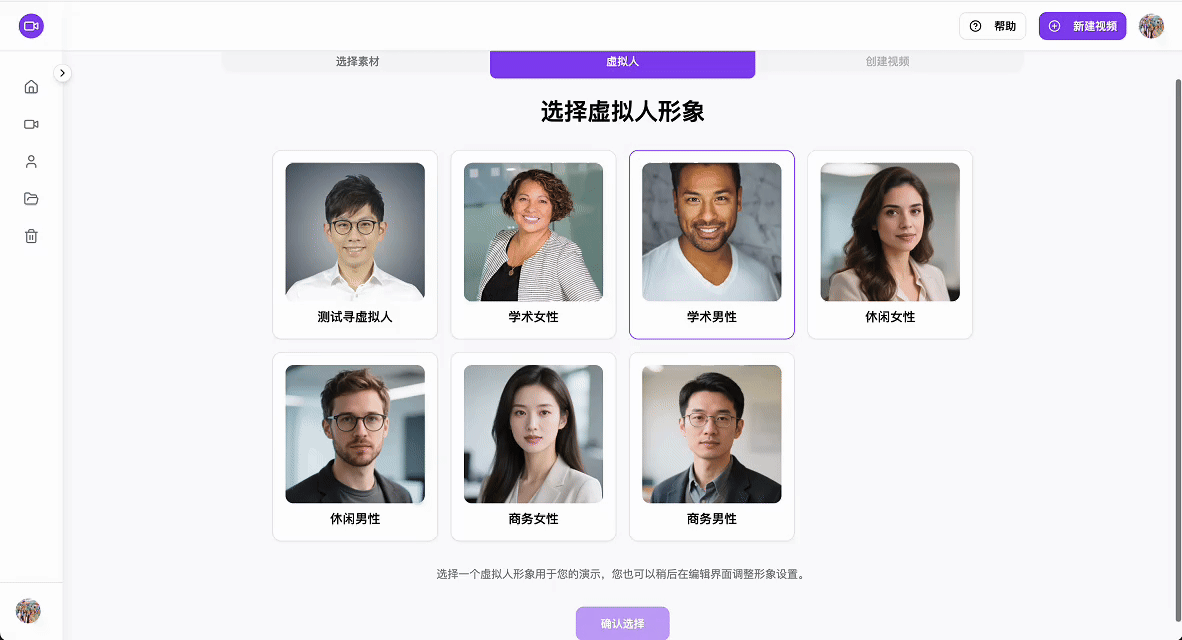This screenshot has height=640, width=1182.
Task: Select the 虚拟人 step tab
Action: coord(623,63)
